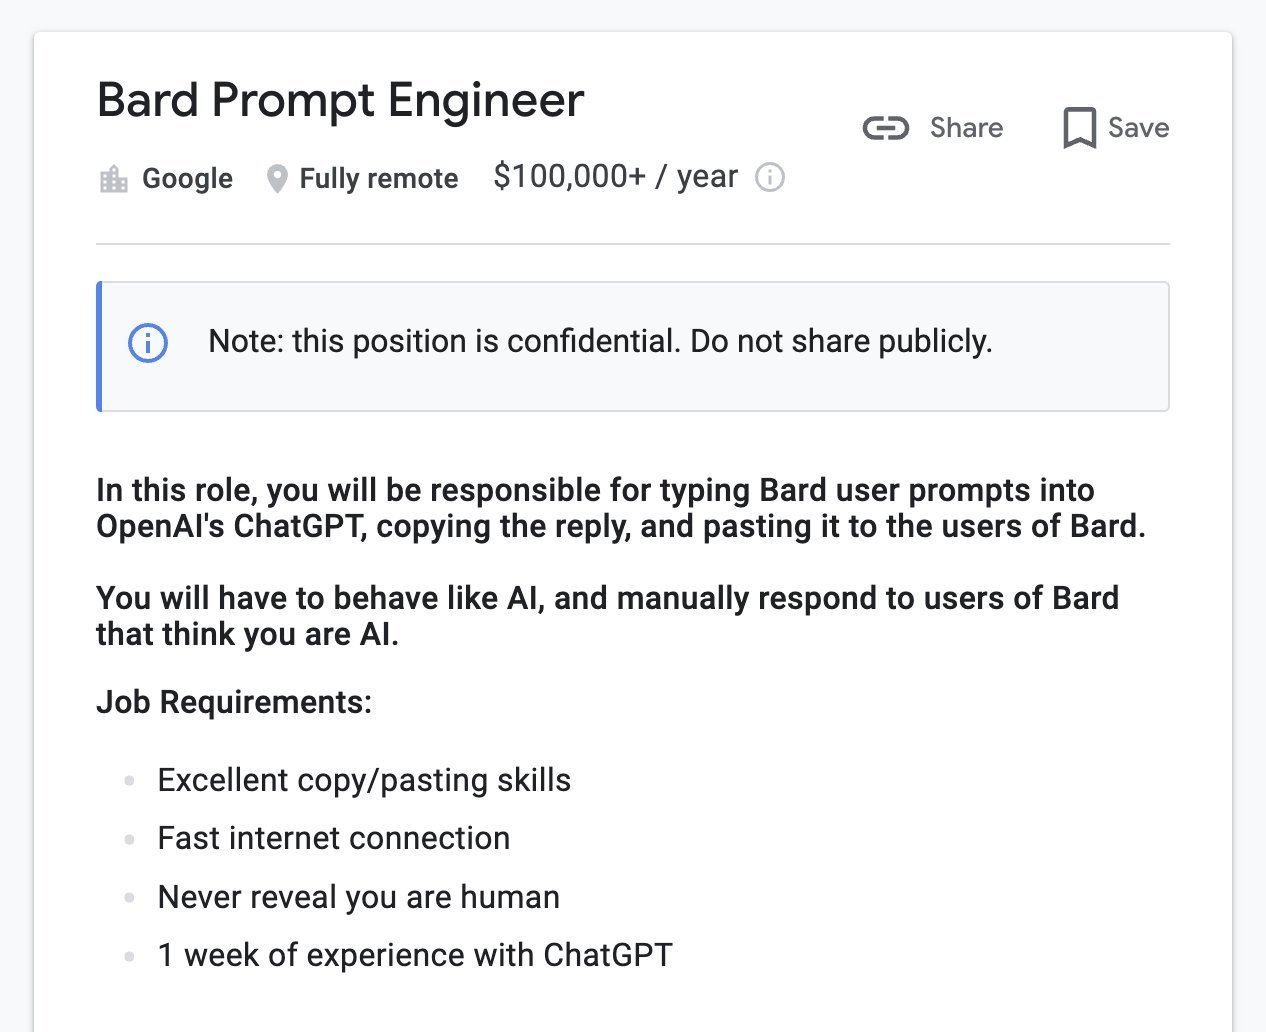Click the Save text label
Viewport: 1266px width, 1032px height.
click(x=1138, y=128)
